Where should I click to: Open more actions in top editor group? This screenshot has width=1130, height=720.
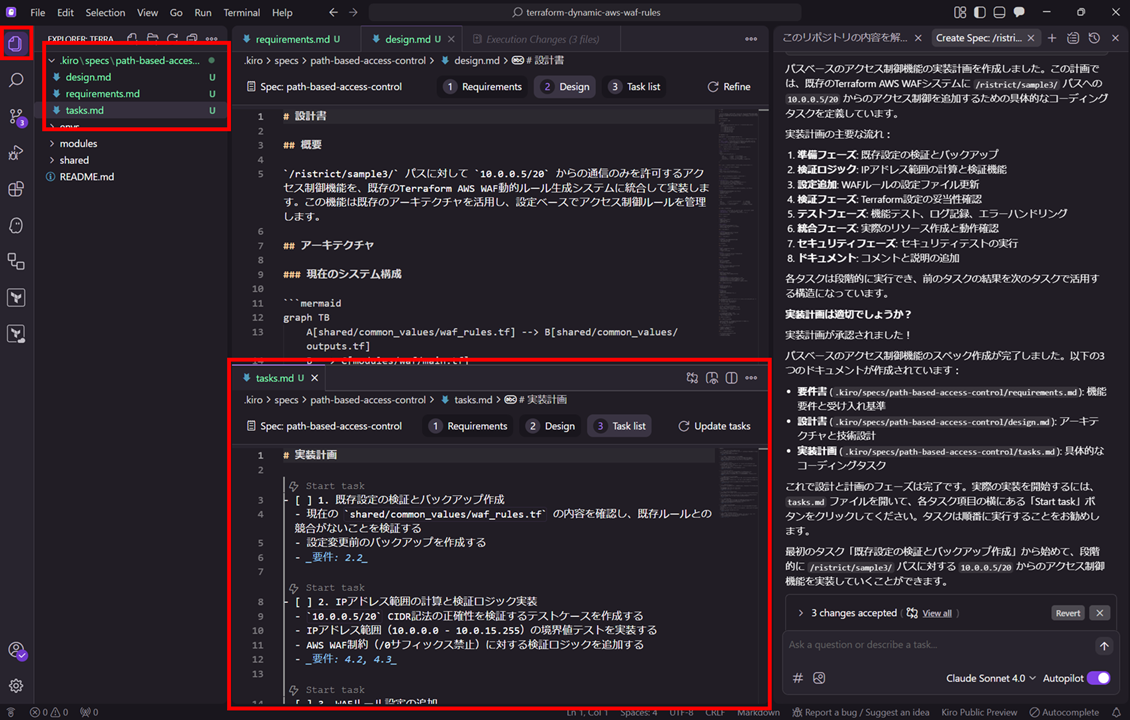tap(751, 39)
